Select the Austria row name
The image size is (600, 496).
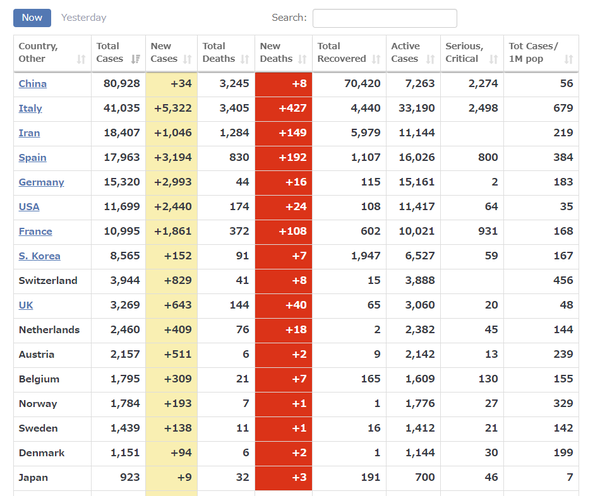point(37,354)
